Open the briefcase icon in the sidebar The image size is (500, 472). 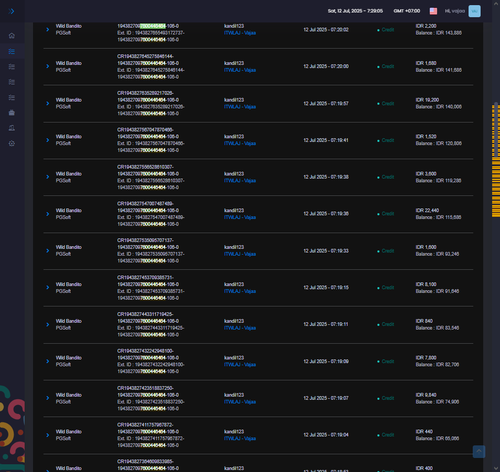point(12,113)
